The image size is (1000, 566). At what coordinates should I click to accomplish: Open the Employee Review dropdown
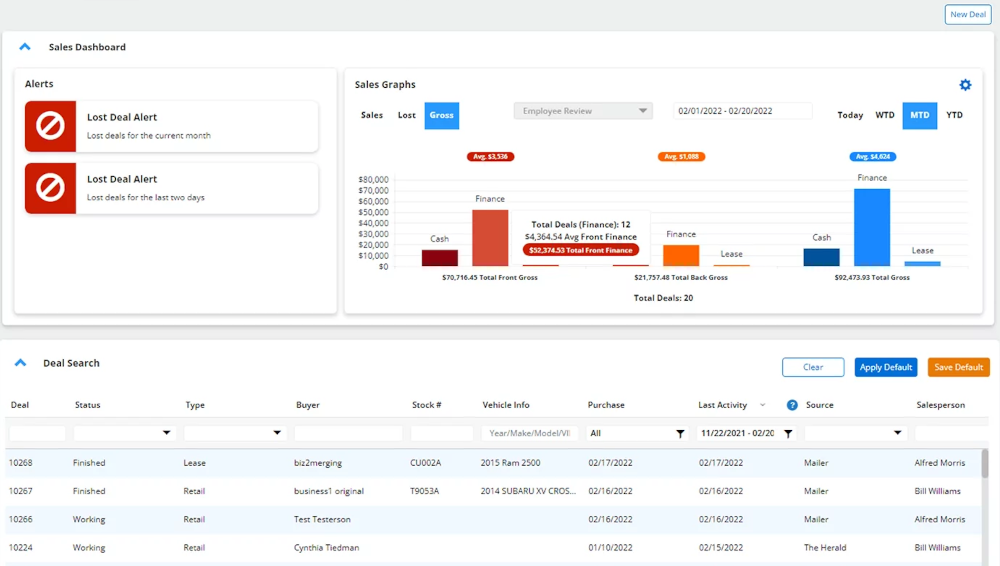pyautogui.click(x=583, y=111)
